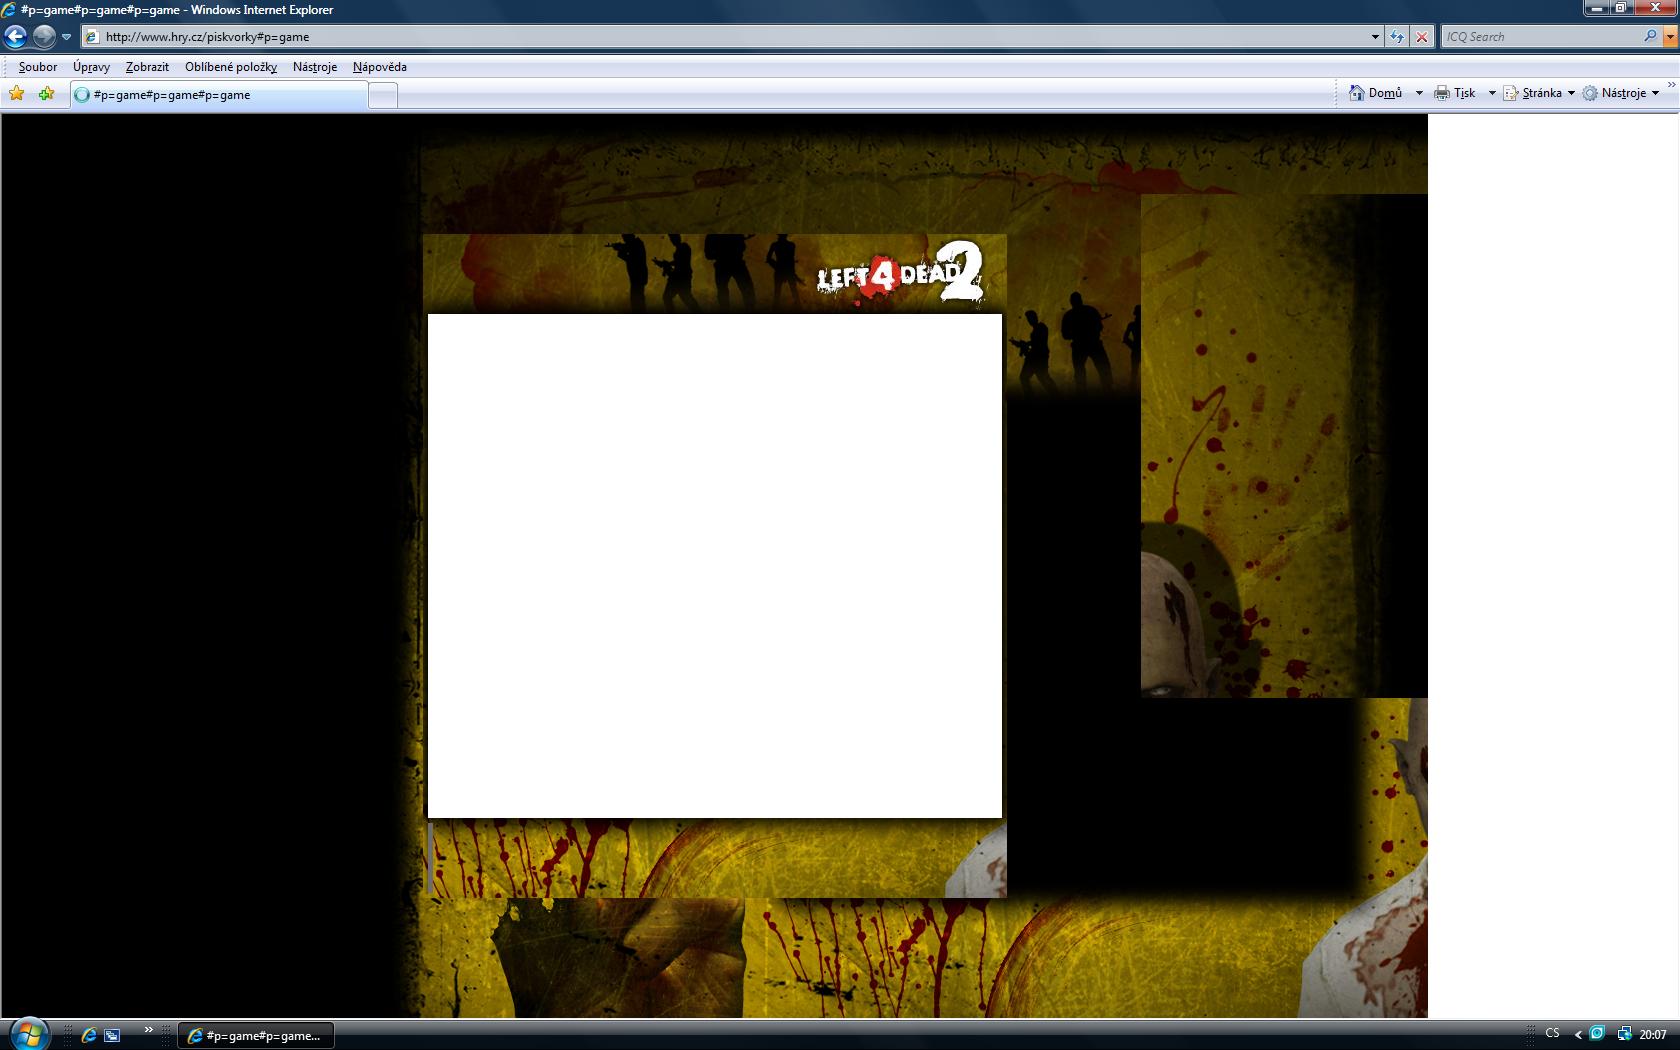This screenshot has height=1050, width=1680.
Task: Open the Oblíbené položky menu
Action: (x=231, y=67)
